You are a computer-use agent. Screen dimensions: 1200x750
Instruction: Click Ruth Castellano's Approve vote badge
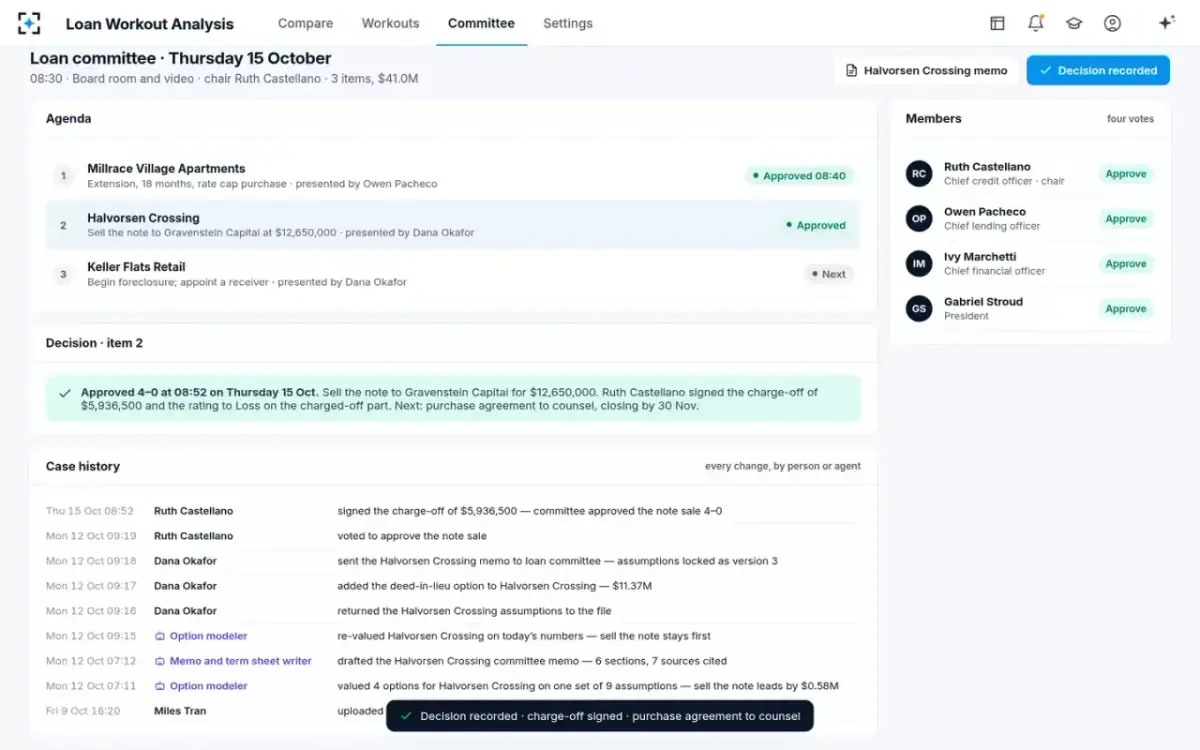[x=1126, y=174]
